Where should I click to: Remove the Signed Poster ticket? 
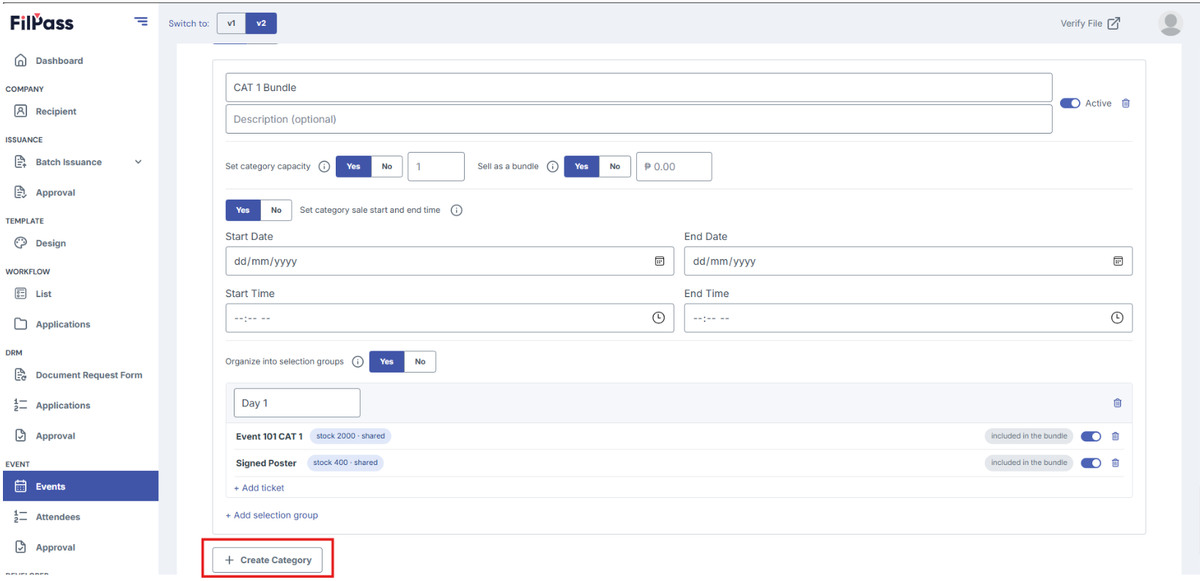point(1116,463)
